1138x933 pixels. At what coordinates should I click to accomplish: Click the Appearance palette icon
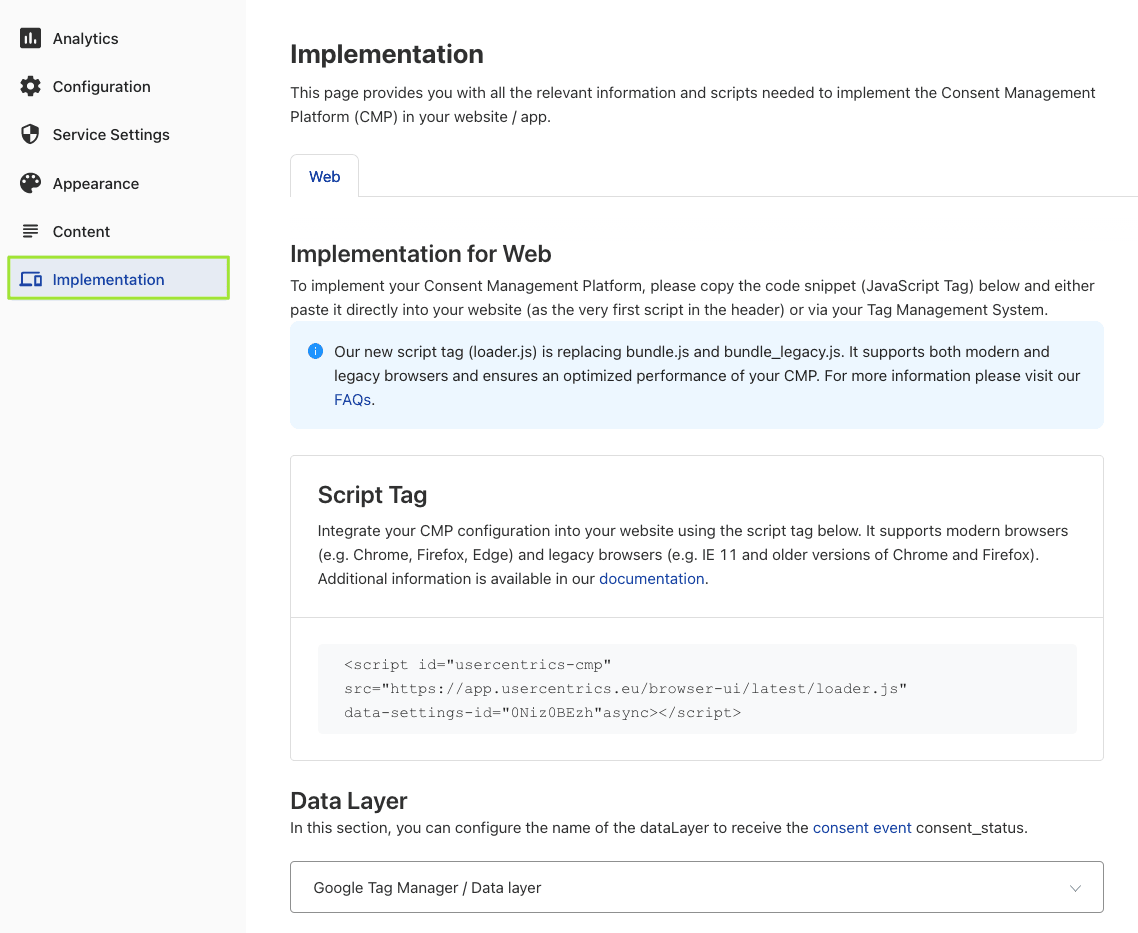[x=30, y=184]
